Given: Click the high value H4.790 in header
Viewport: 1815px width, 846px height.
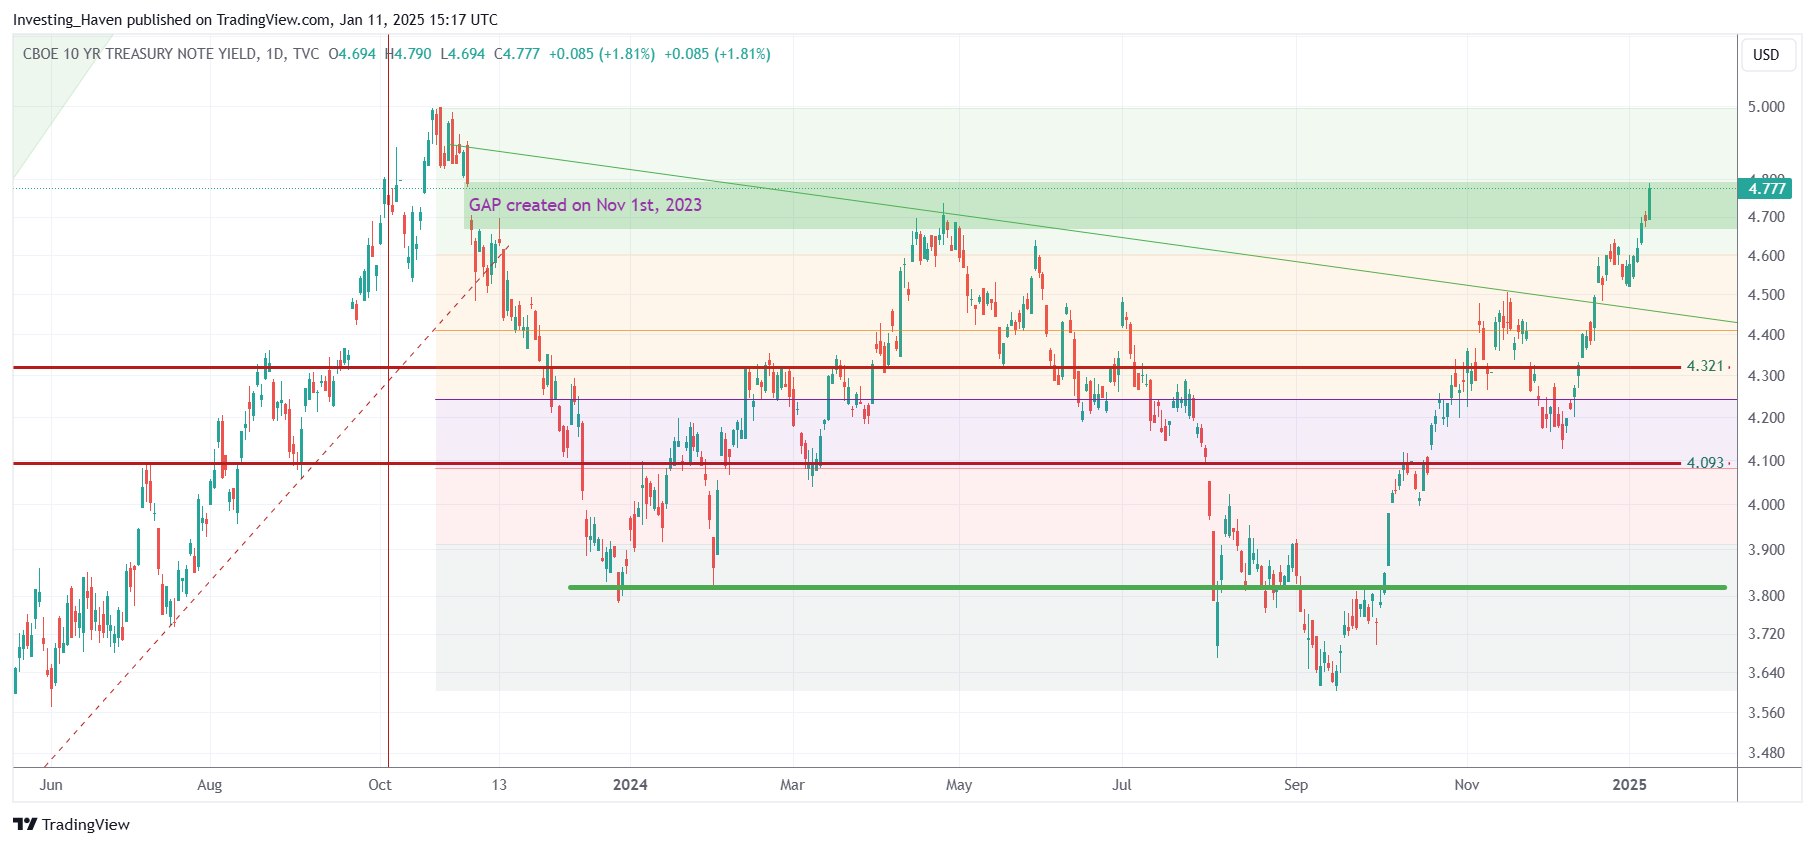Looking at the screenshot, I should pyautogui.click(x=408, y=54).
